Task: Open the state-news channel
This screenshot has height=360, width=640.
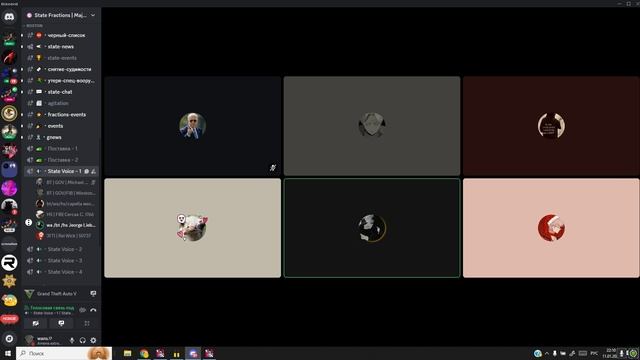Action: click(61, 47)
